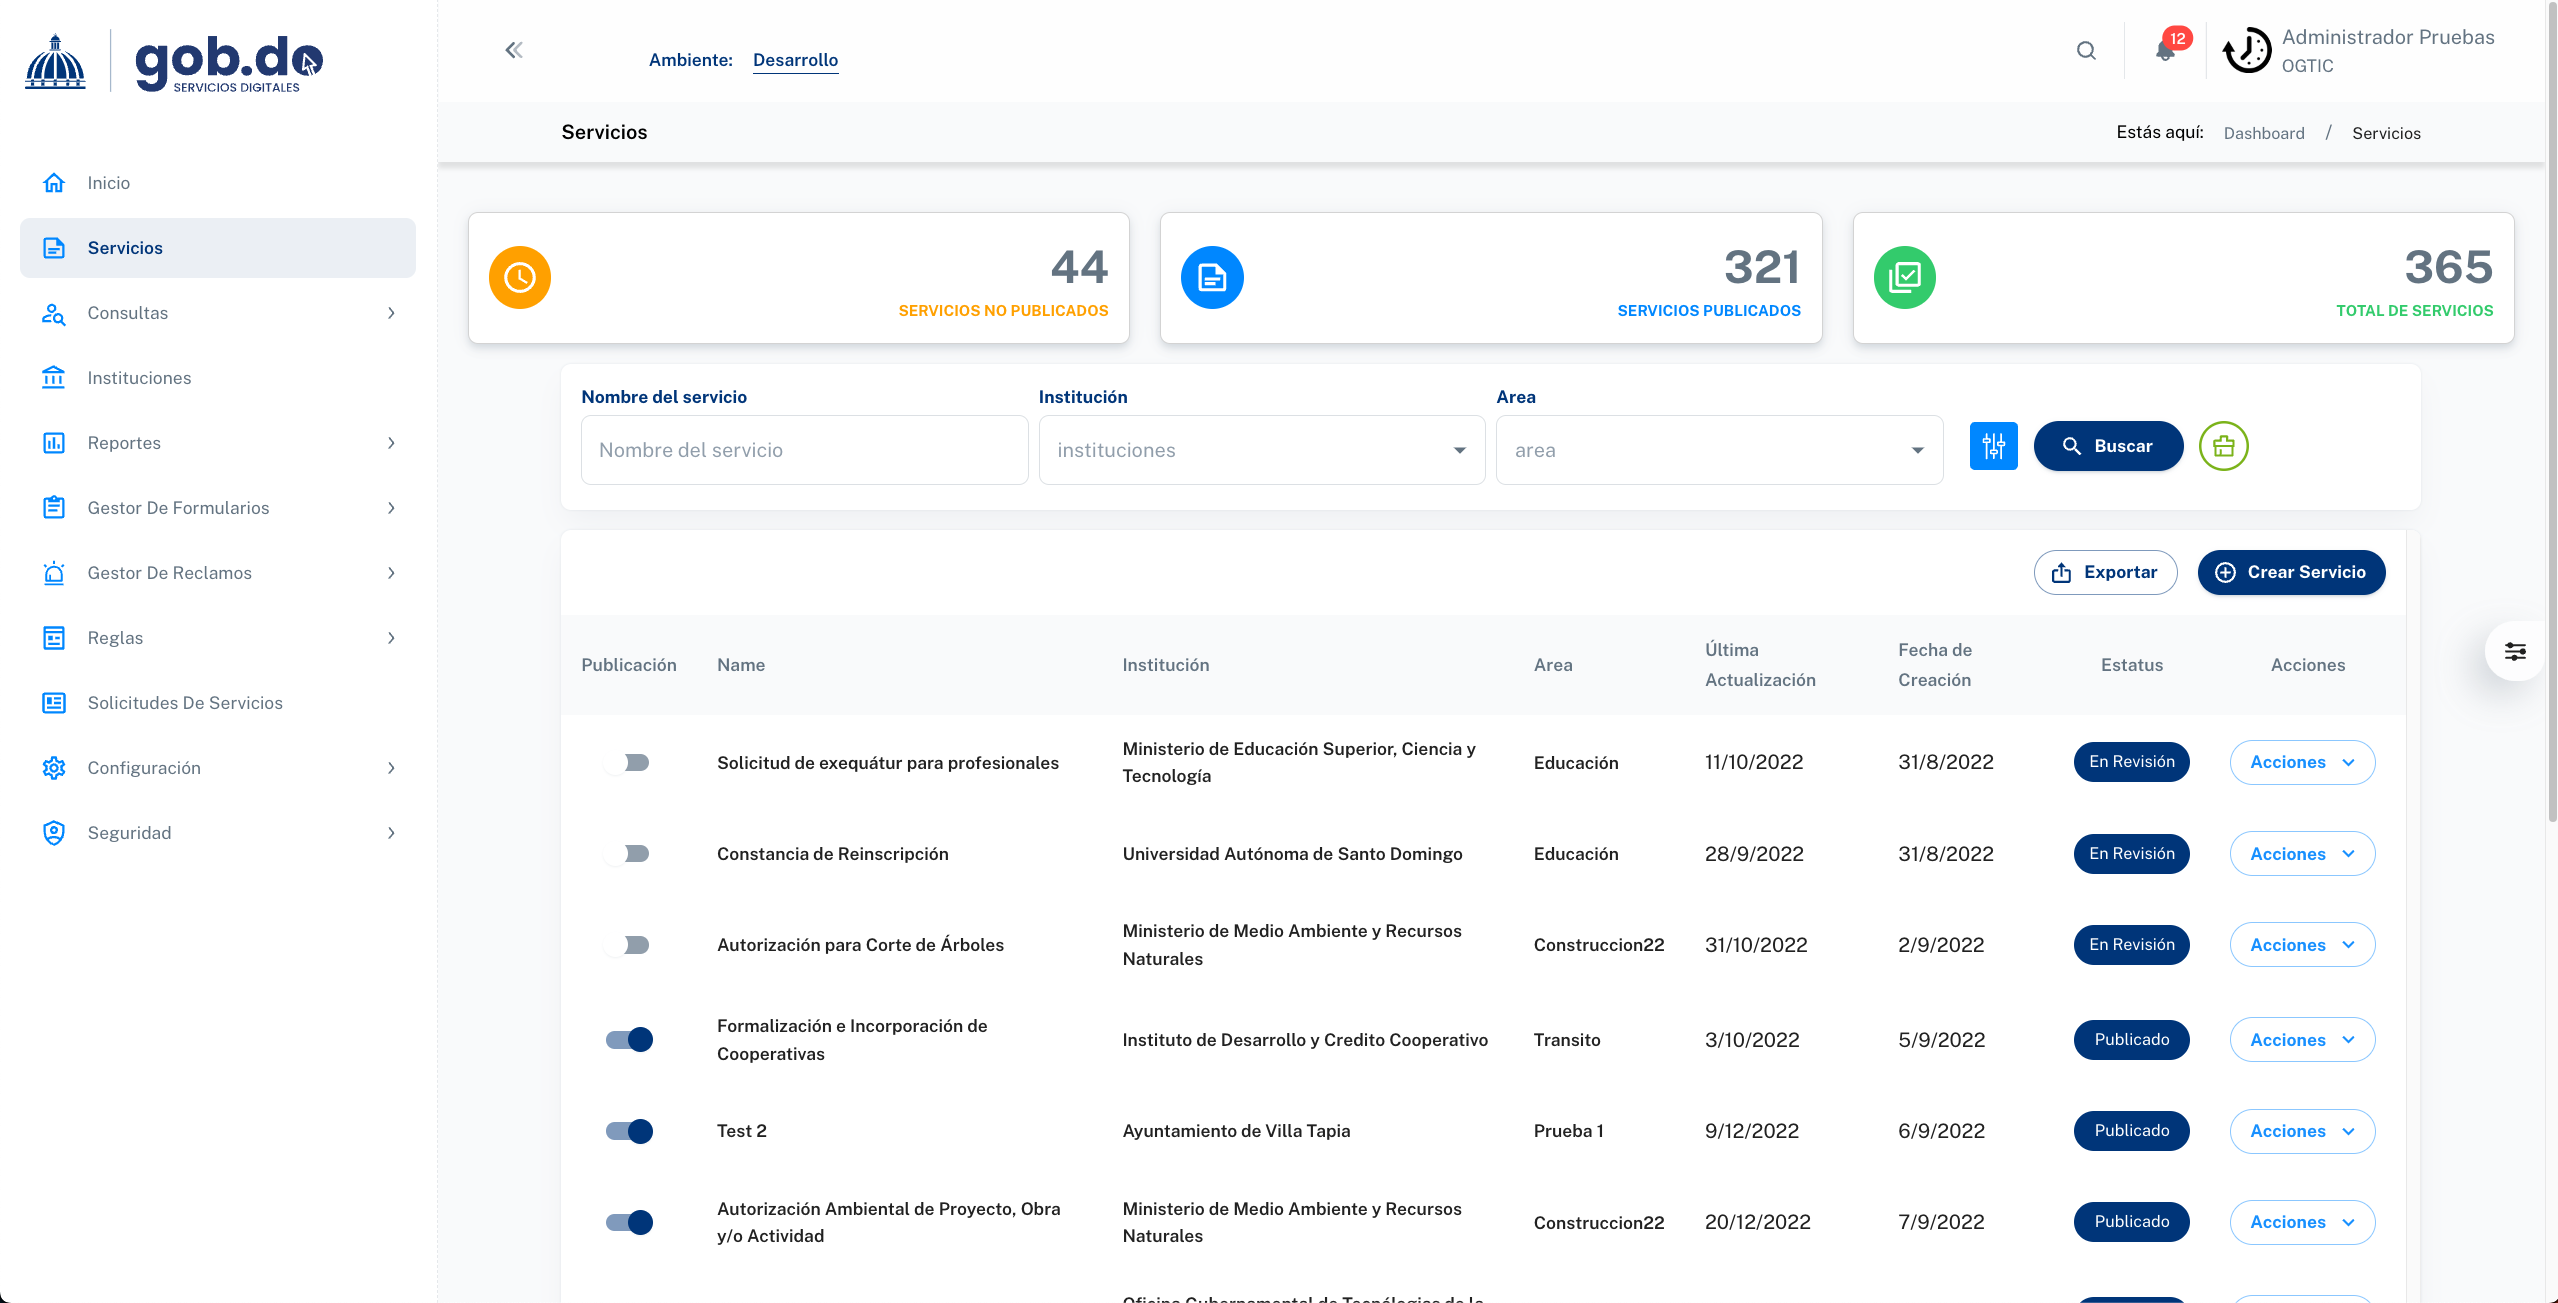Image resolution: width=2558 pixels, height=1303 pixels.
Task: Toggle publication for Autorización para Corte de Árboles
Action: [628, 945]
